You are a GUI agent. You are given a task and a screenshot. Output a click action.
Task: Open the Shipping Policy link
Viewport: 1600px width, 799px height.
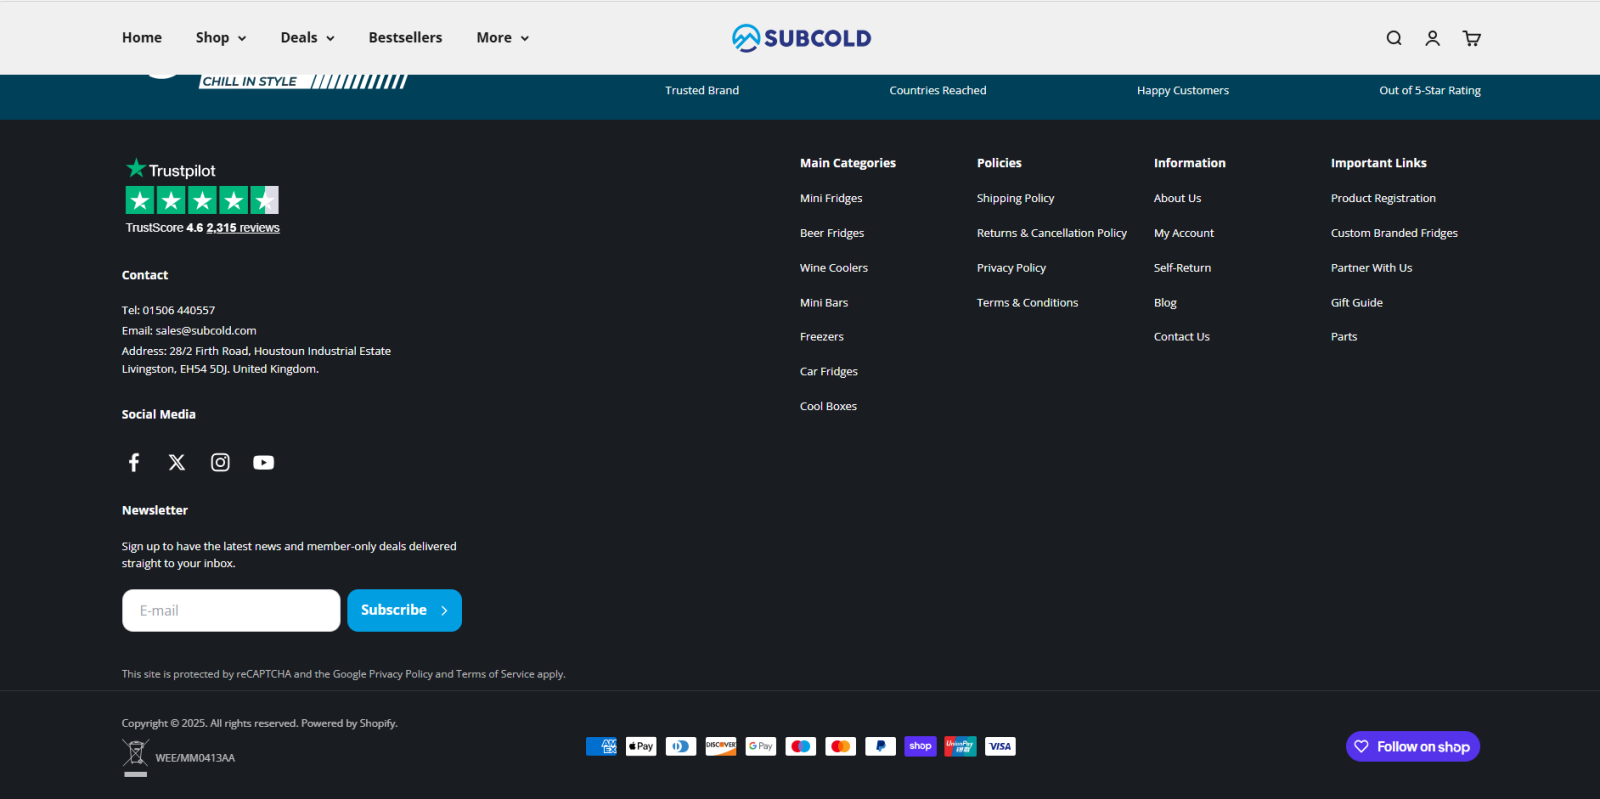[x=1015, y=198]
